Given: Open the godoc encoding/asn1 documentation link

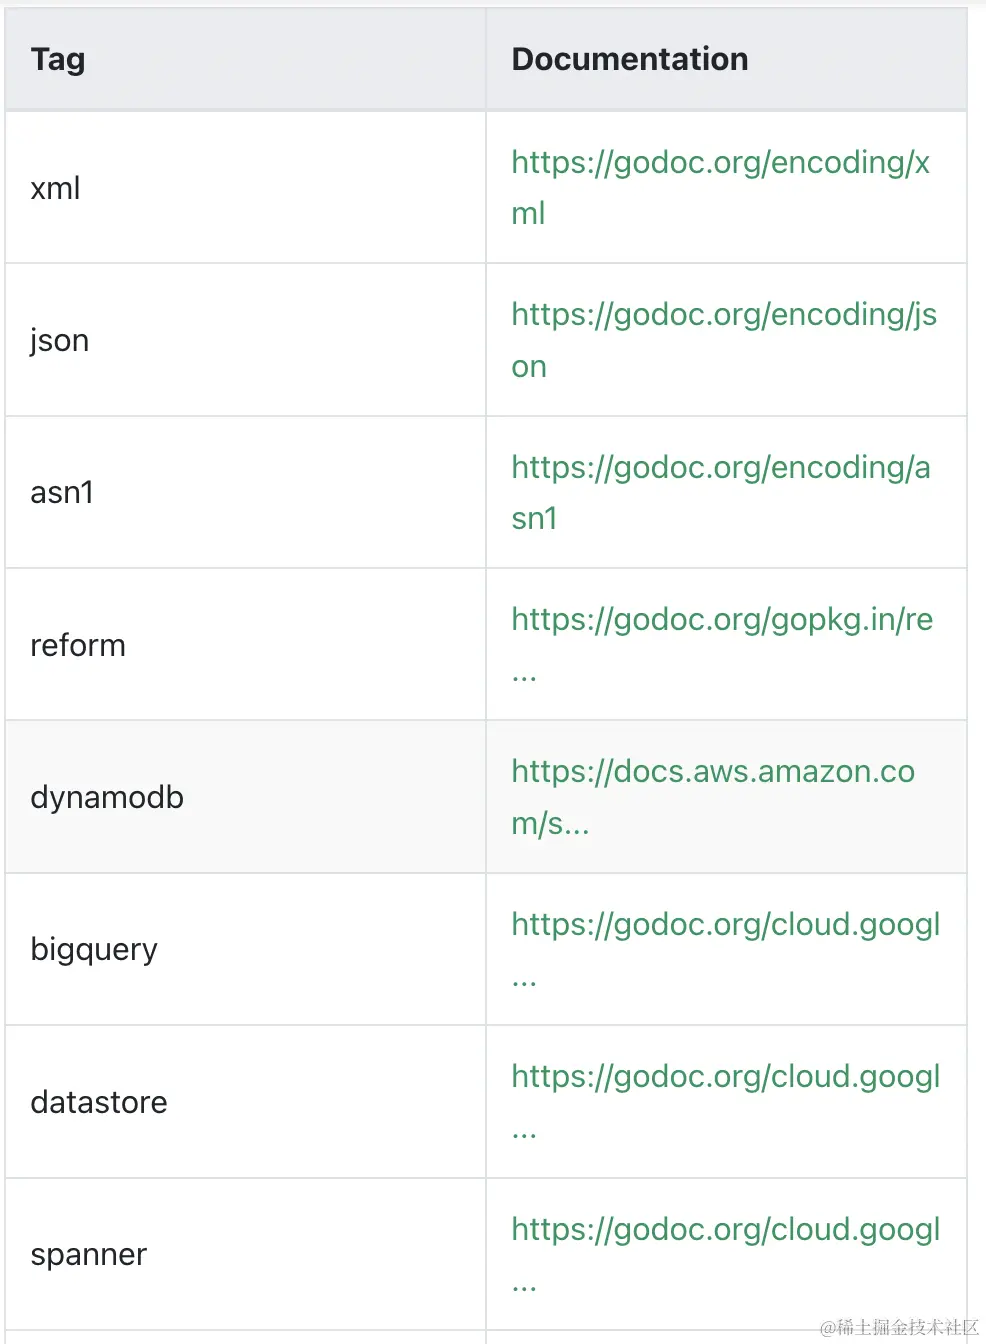Looking at the screenshot, I should [x=720, y=492].
